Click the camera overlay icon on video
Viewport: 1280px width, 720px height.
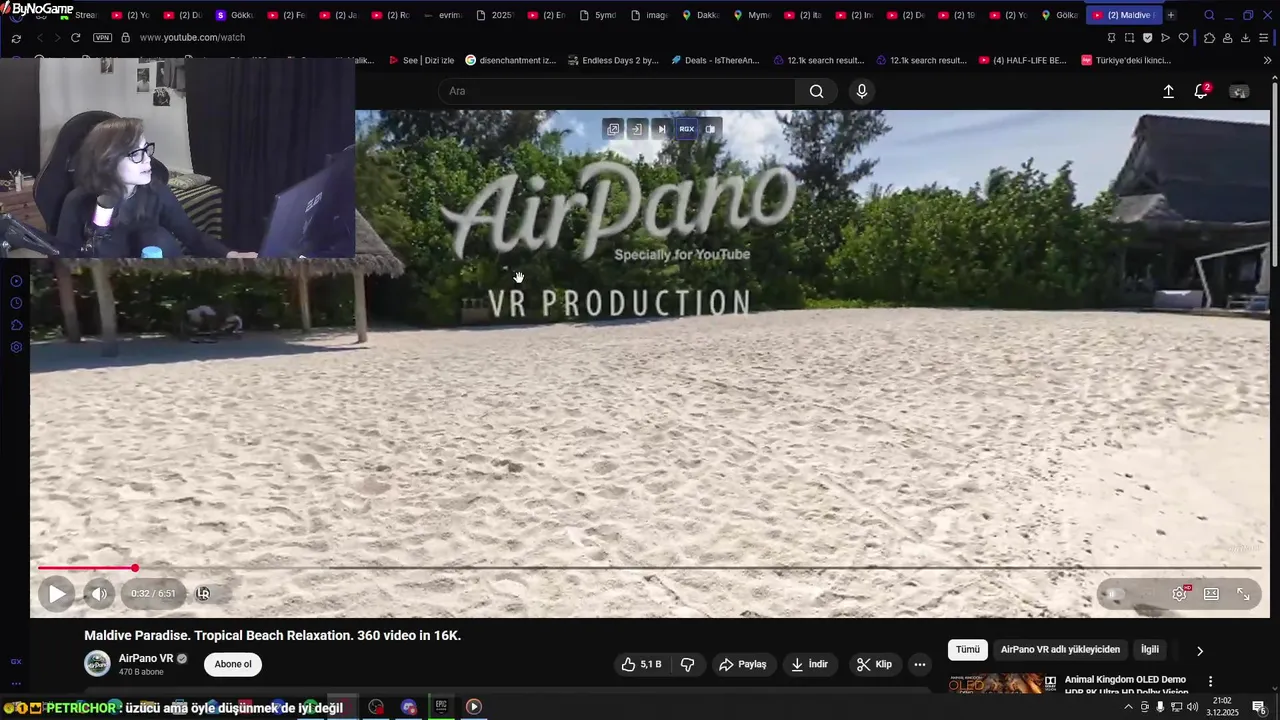coord(710,129)
